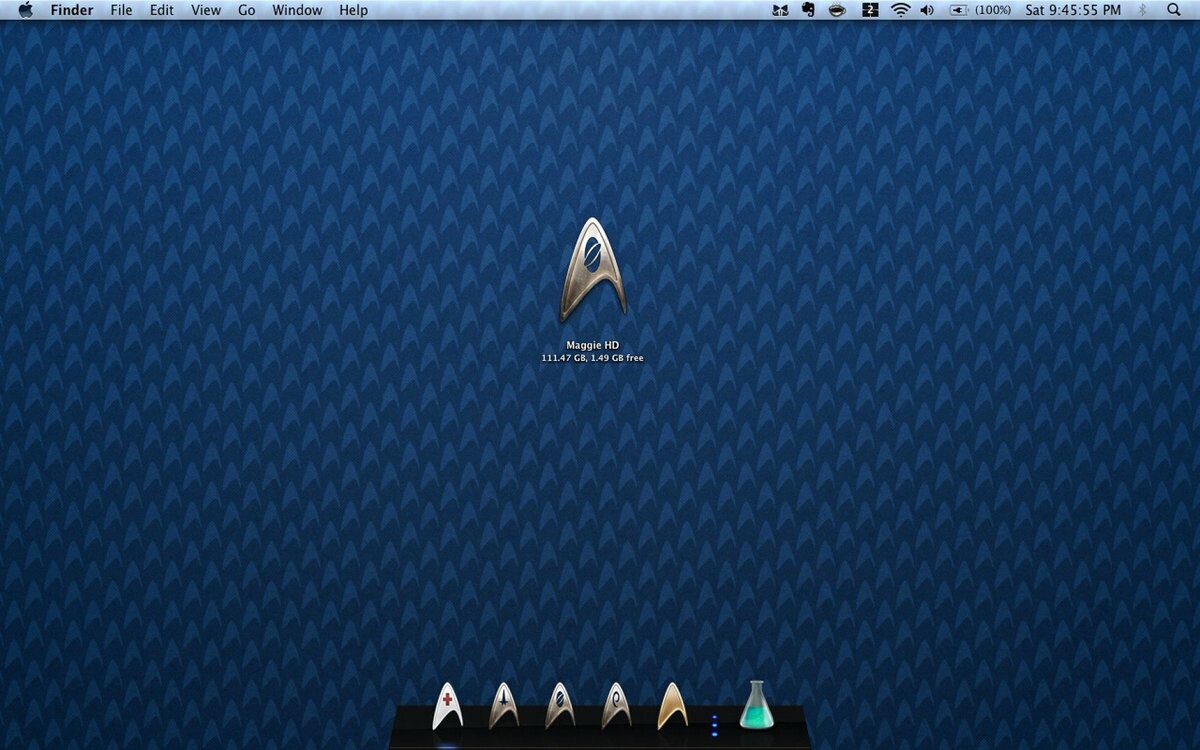Open the silver spiral-emblem badge in Dock
Viewport: 1200px width, 750px height.
[x=616, y=706]
